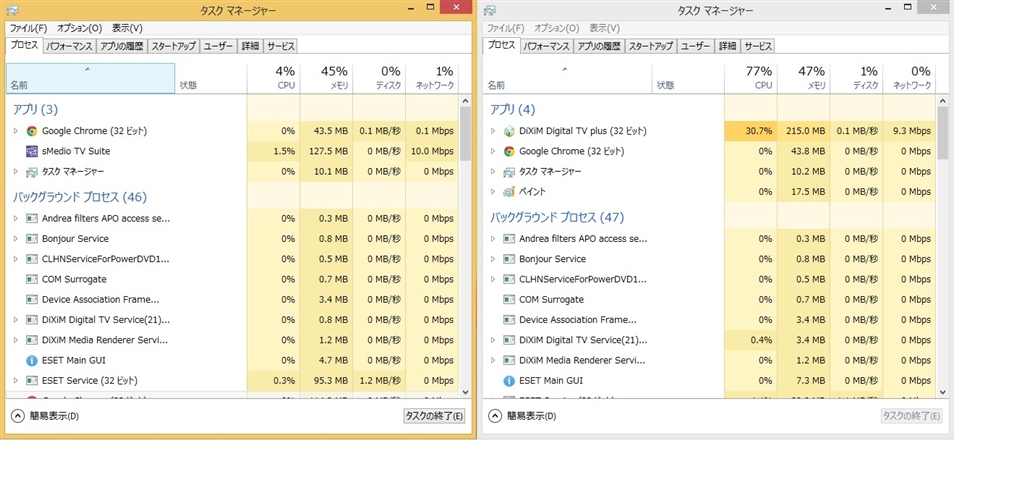Click Paint (ペイント) icon in right window
The image size is (1024, 482).
[509, 191]
